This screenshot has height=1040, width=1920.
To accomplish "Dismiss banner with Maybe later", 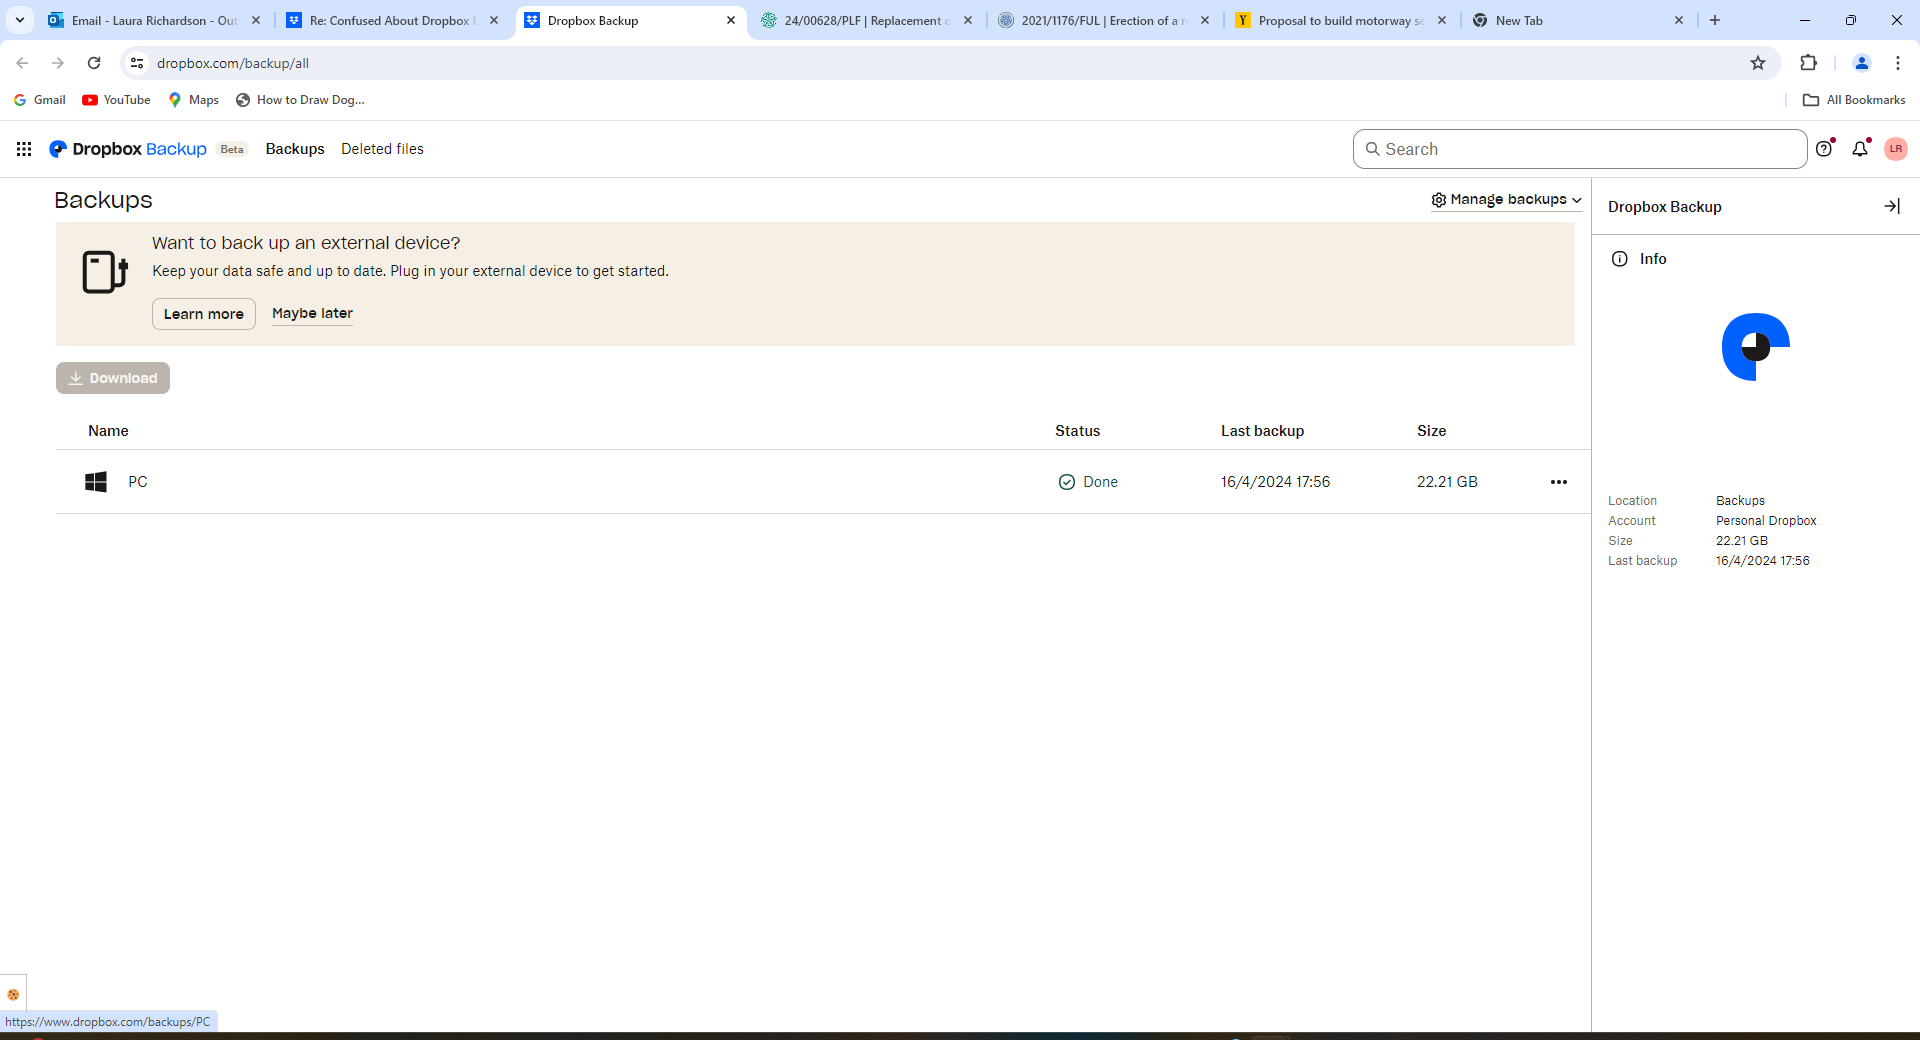I will [x=312, y=313].
